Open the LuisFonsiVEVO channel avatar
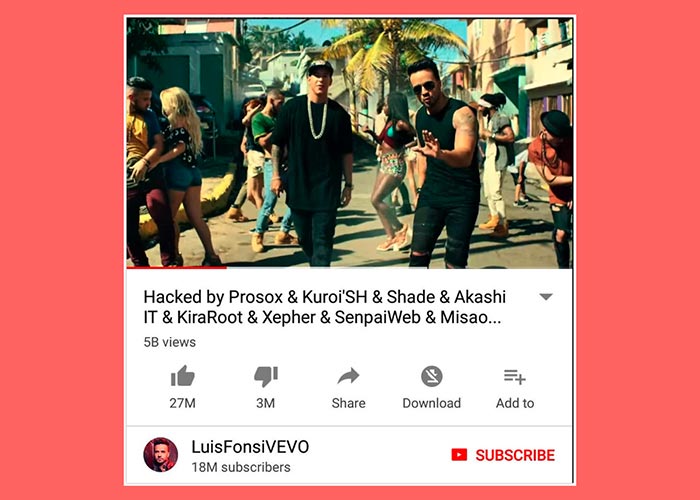 [161, 454]
